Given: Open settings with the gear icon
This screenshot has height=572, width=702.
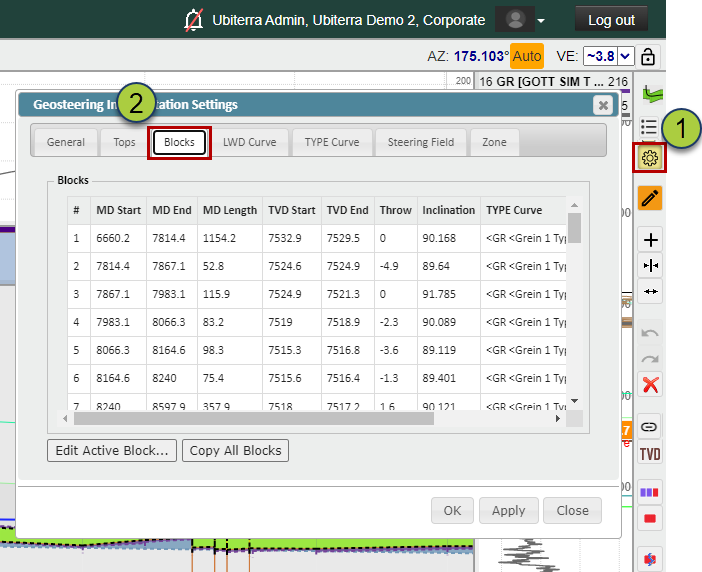Looking at the screenshot, I should 650,158.
